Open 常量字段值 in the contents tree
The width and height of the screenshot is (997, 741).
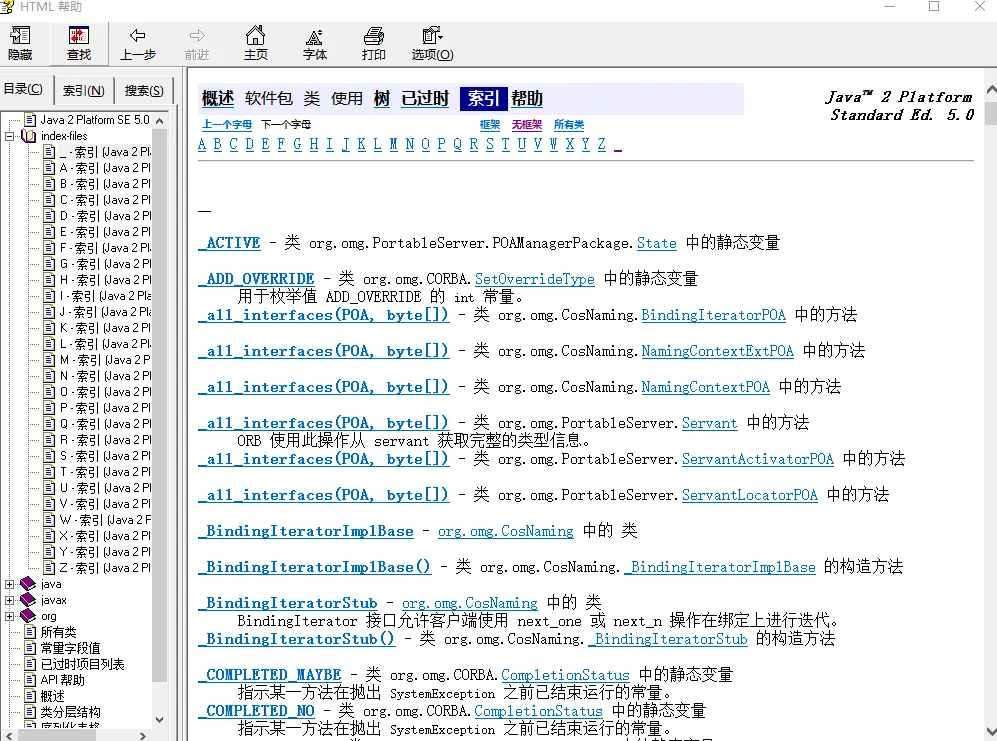[x=69, y=648]
